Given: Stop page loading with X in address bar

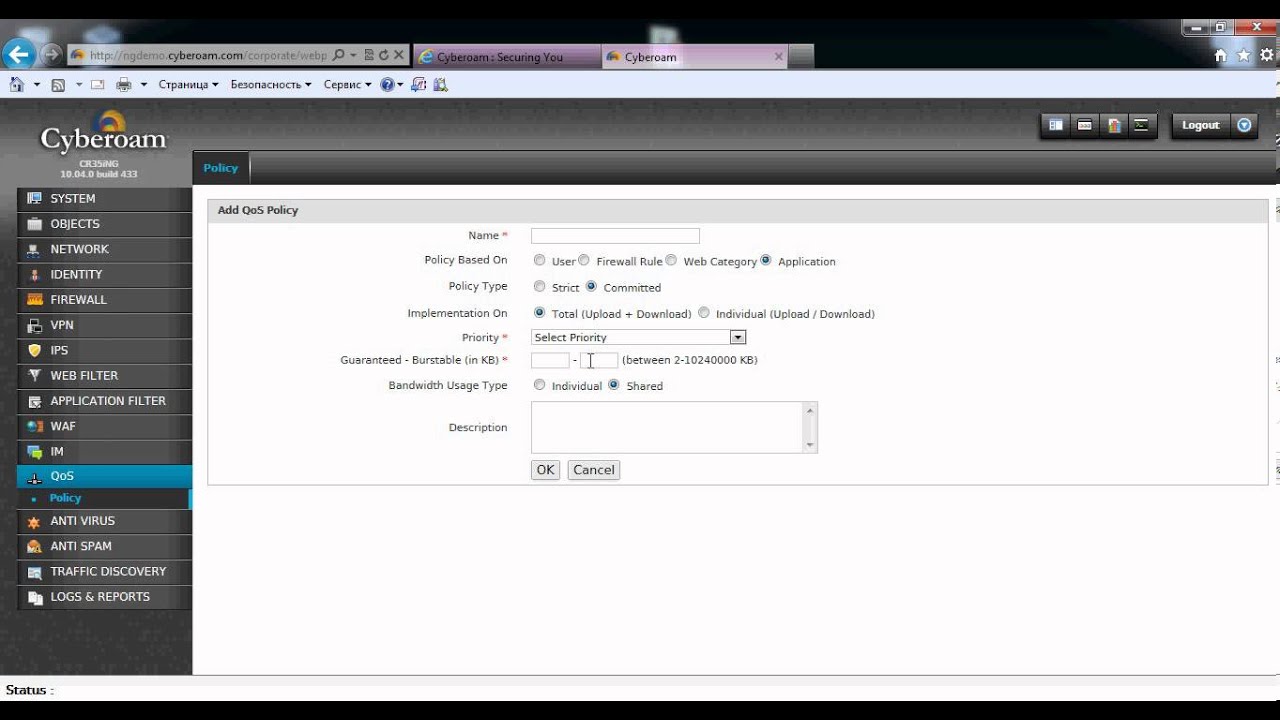Looking at the screenshot, I should click(399, 56).
